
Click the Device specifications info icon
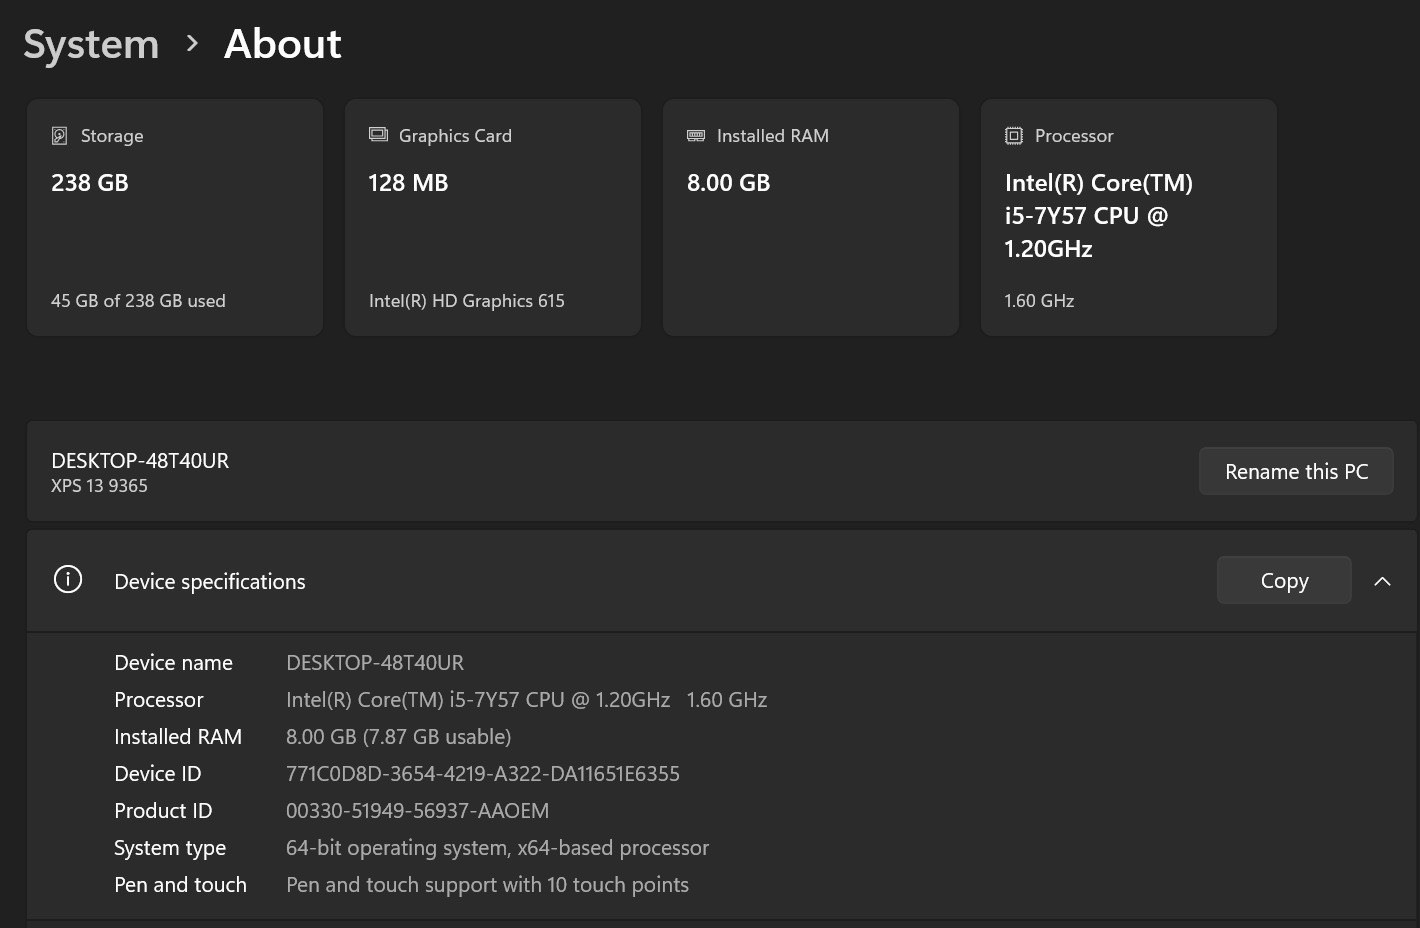point(68,579)
